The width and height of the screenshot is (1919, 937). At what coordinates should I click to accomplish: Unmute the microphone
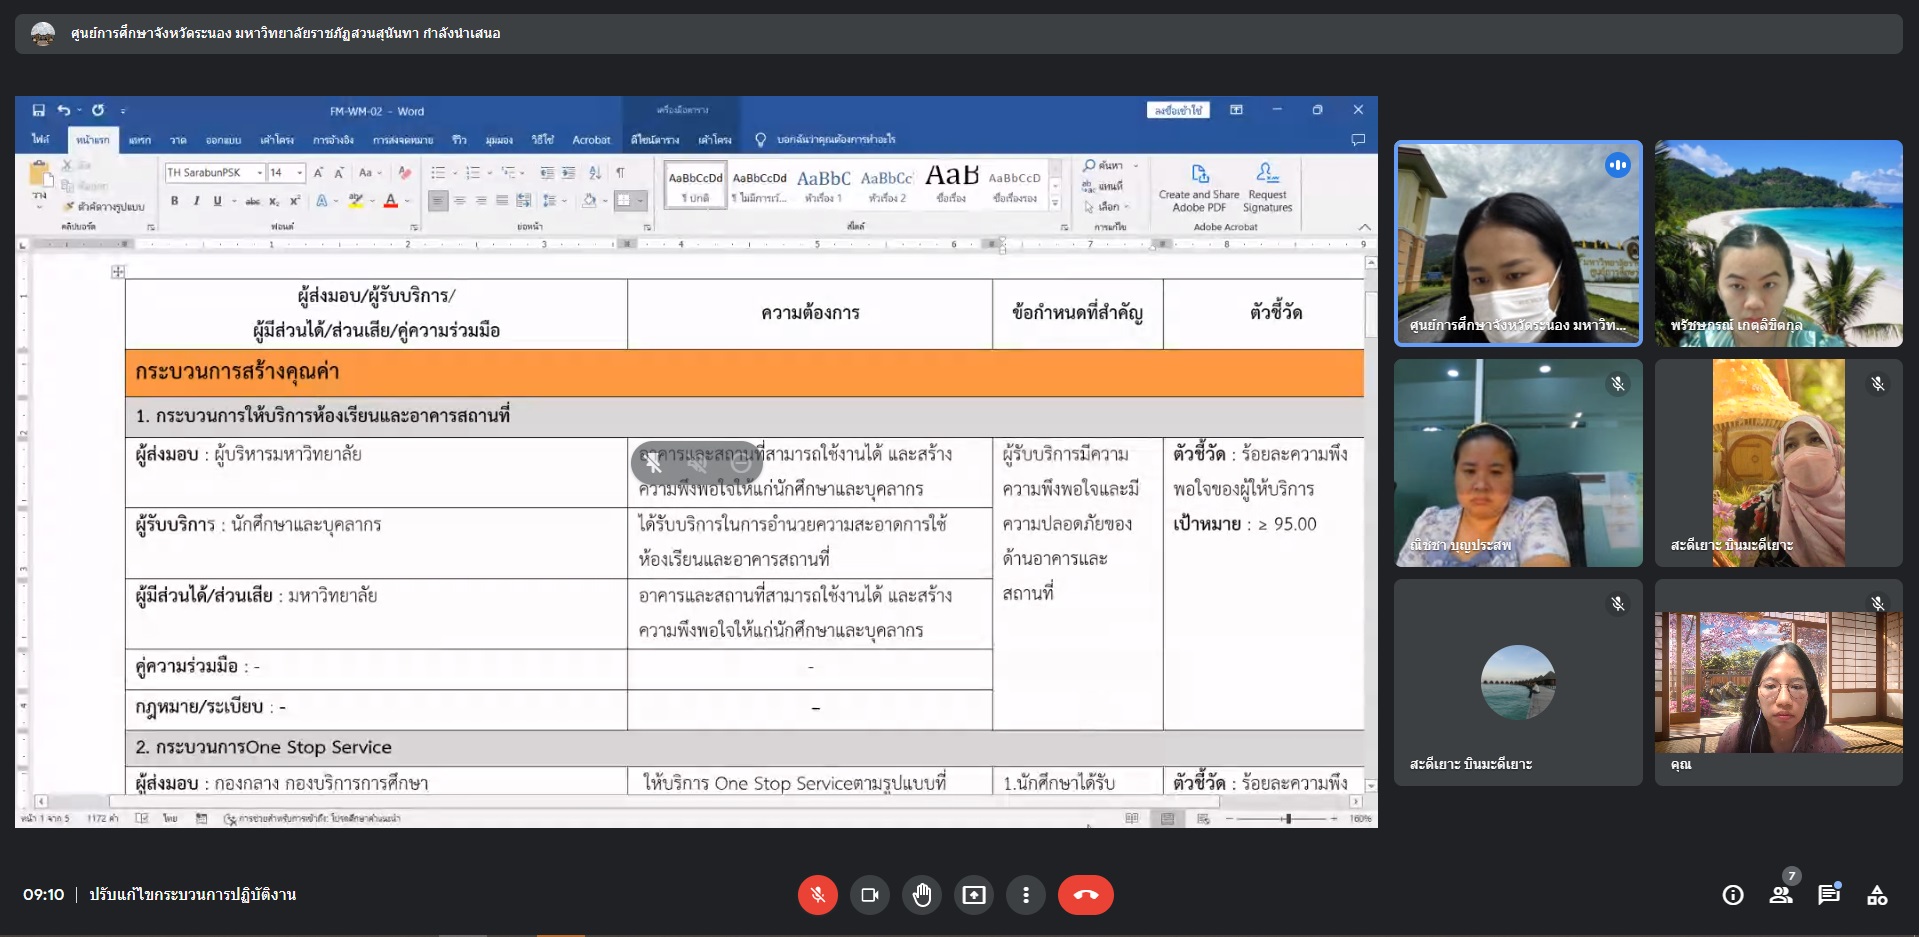817,895
